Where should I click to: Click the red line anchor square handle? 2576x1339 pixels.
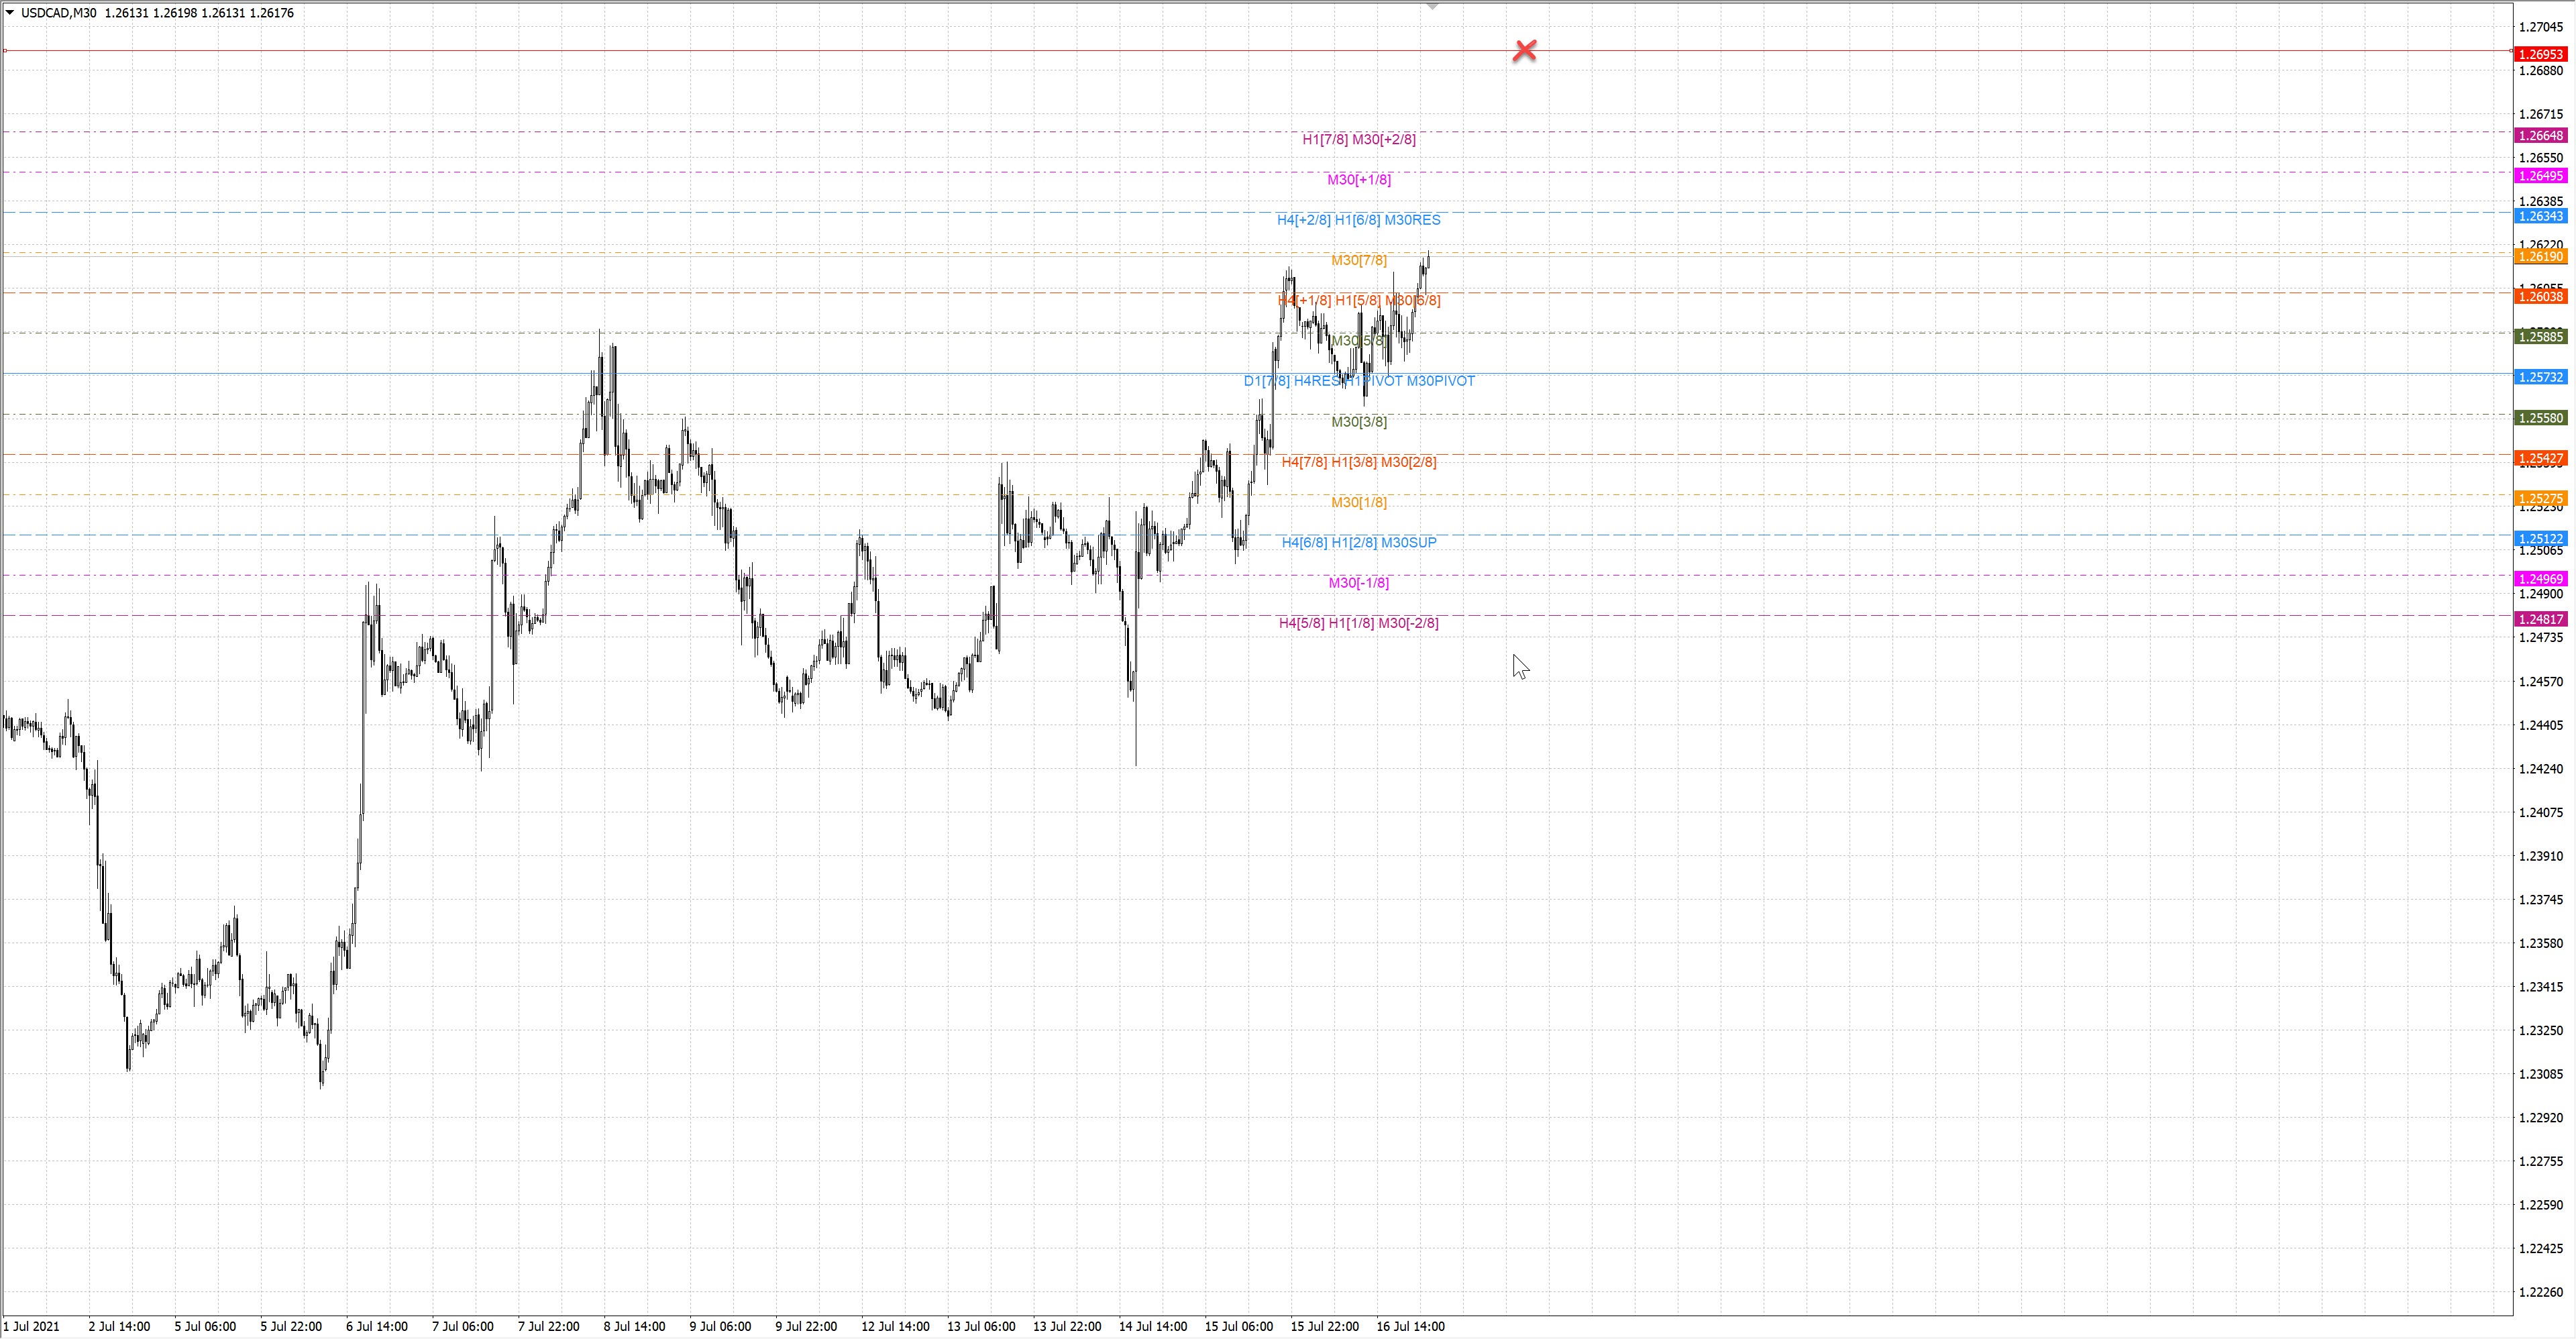tap(6, 50)
